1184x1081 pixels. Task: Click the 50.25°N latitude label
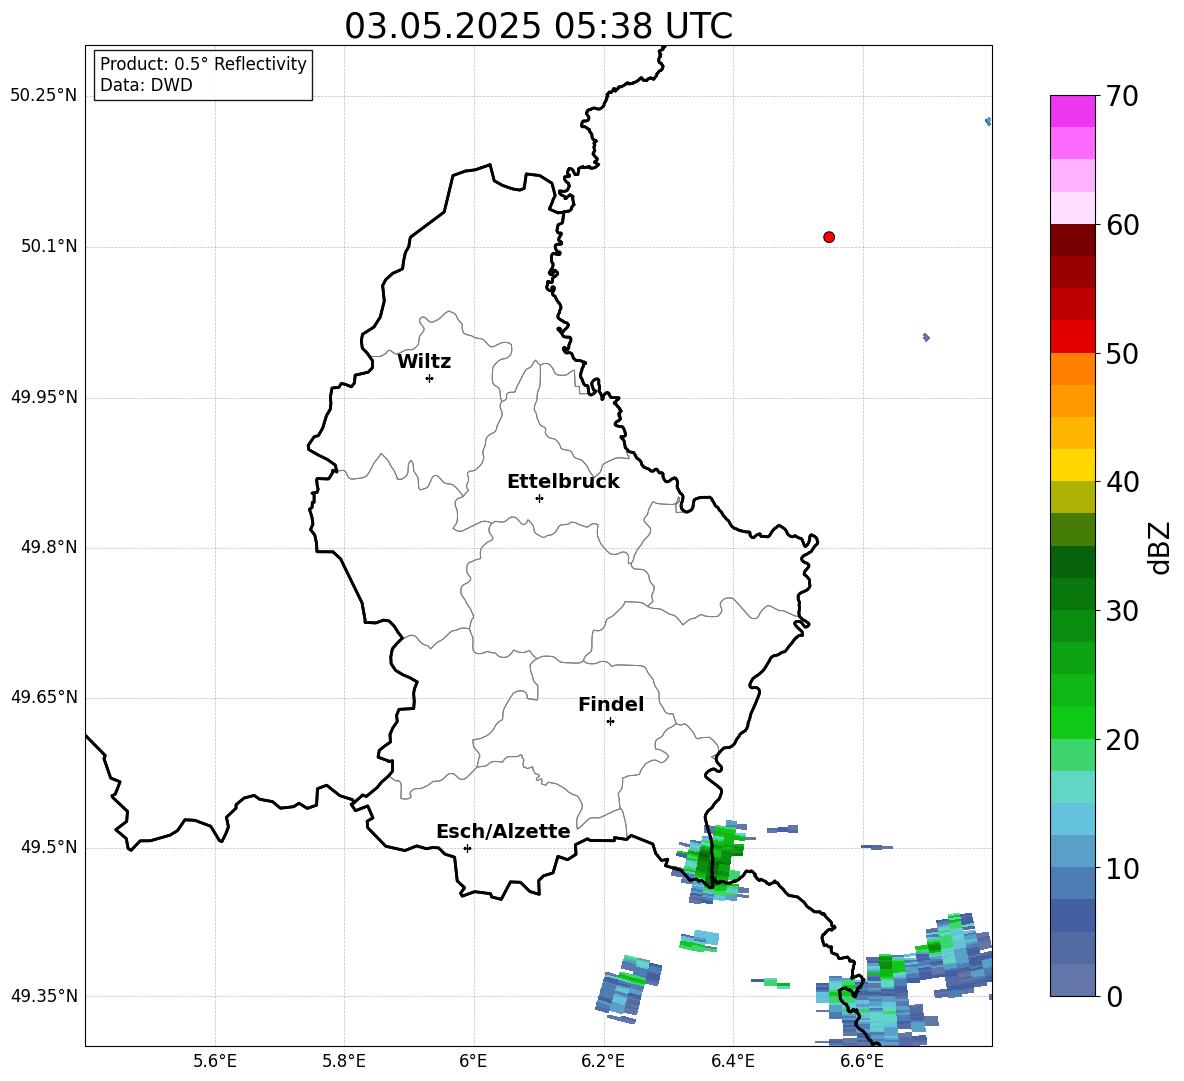click(44, 96)
